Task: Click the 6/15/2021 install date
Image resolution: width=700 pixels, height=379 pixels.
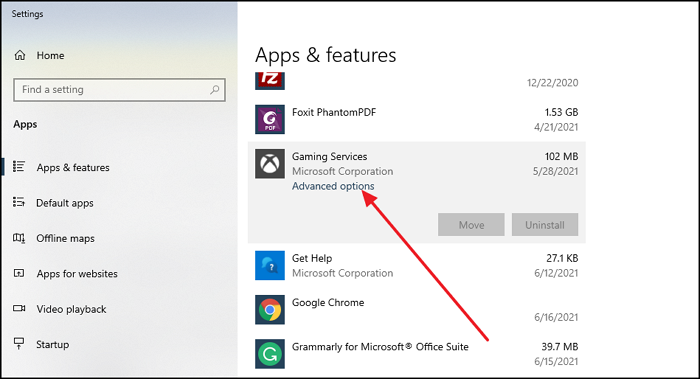Action: [556, 361]
